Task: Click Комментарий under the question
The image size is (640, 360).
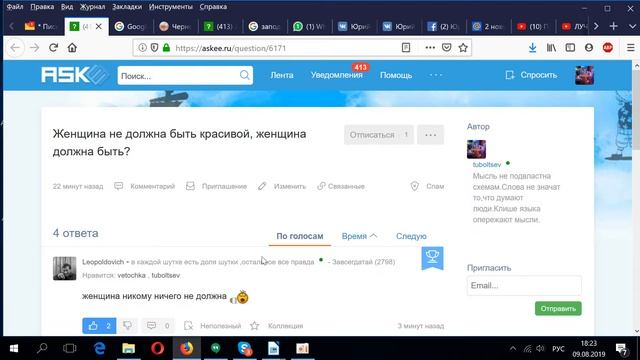Action: 145,186
